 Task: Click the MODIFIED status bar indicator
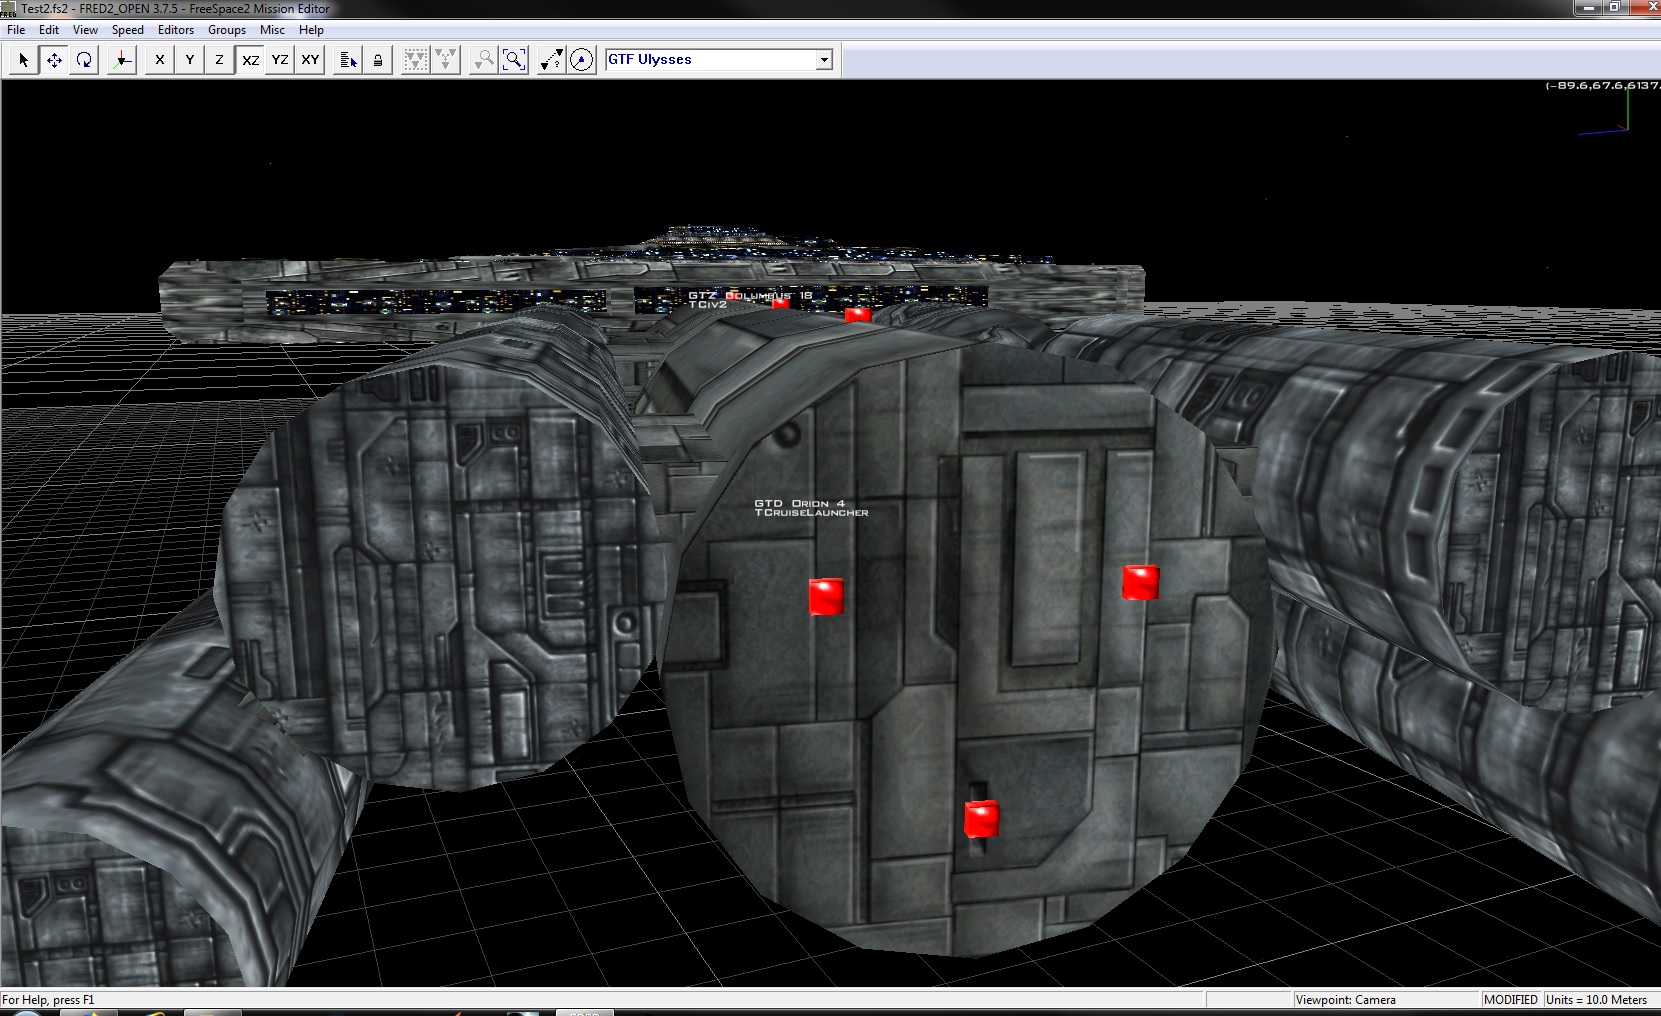pyautogui.click(x=1511, y=1000)
